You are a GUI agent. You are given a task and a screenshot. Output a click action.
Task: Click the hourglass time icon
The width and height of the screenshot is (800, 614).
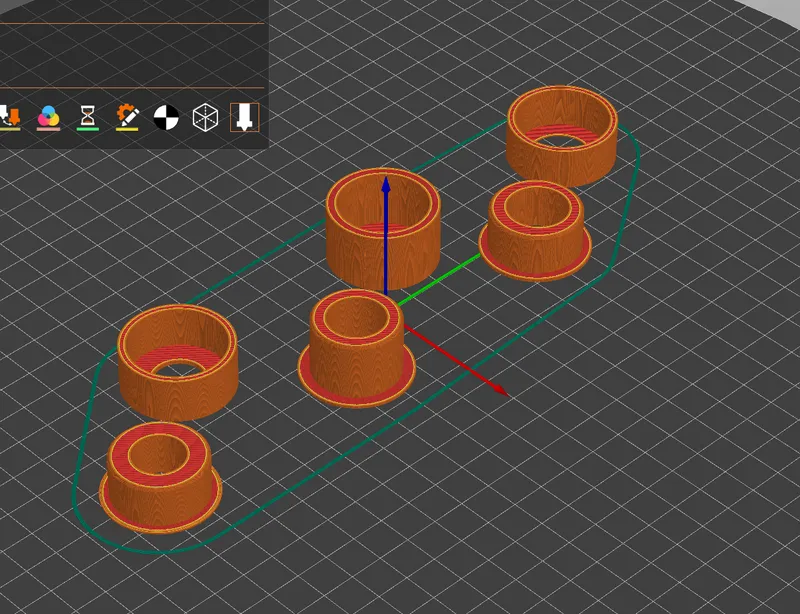click(x=88, y=117)
